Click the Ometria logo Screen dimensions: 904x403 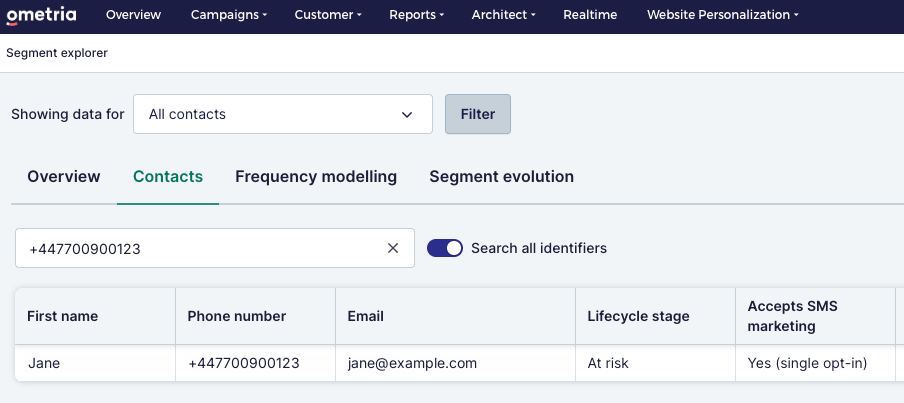tap(41, 15)
